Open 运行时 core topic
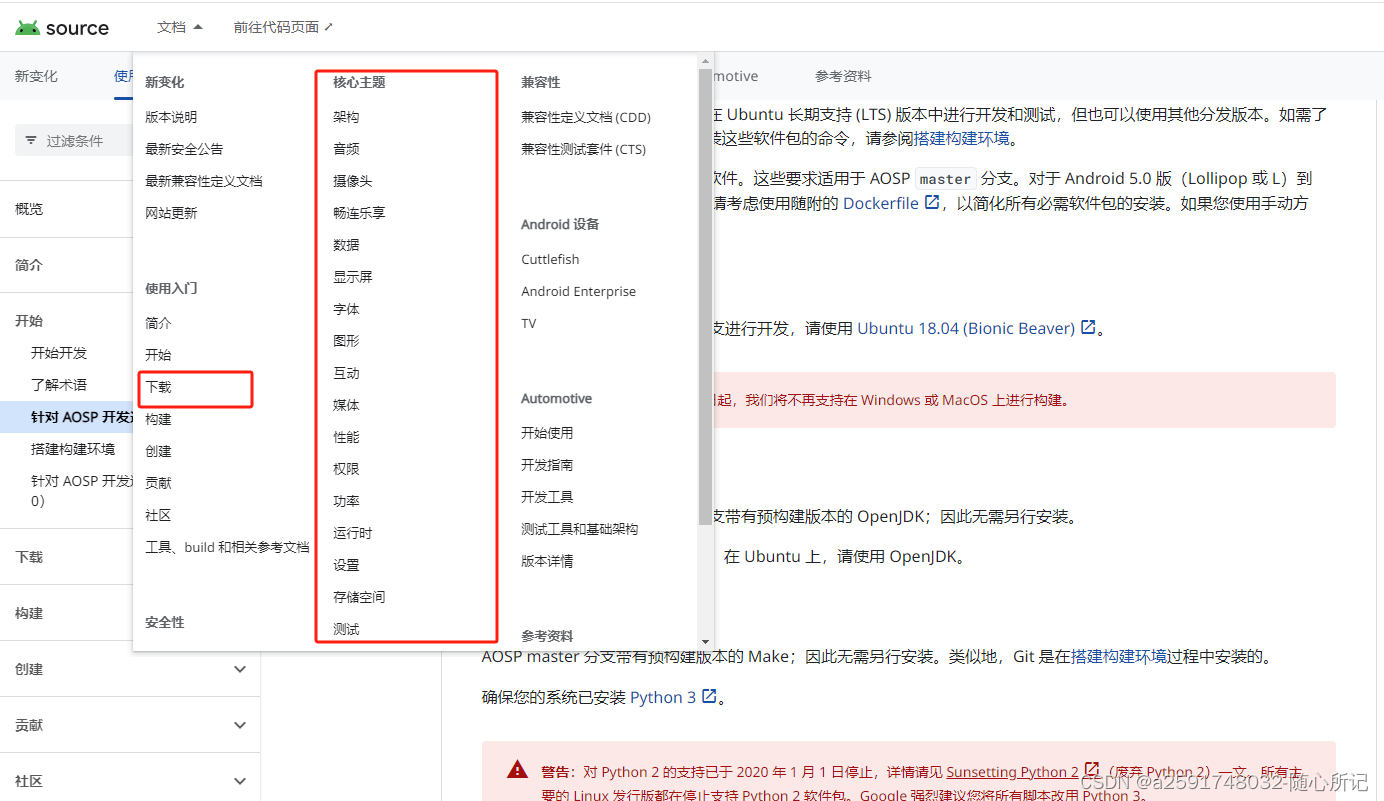Image resolution: width=1384 pixels, height=801 pixels. click(x=352, y=533)
